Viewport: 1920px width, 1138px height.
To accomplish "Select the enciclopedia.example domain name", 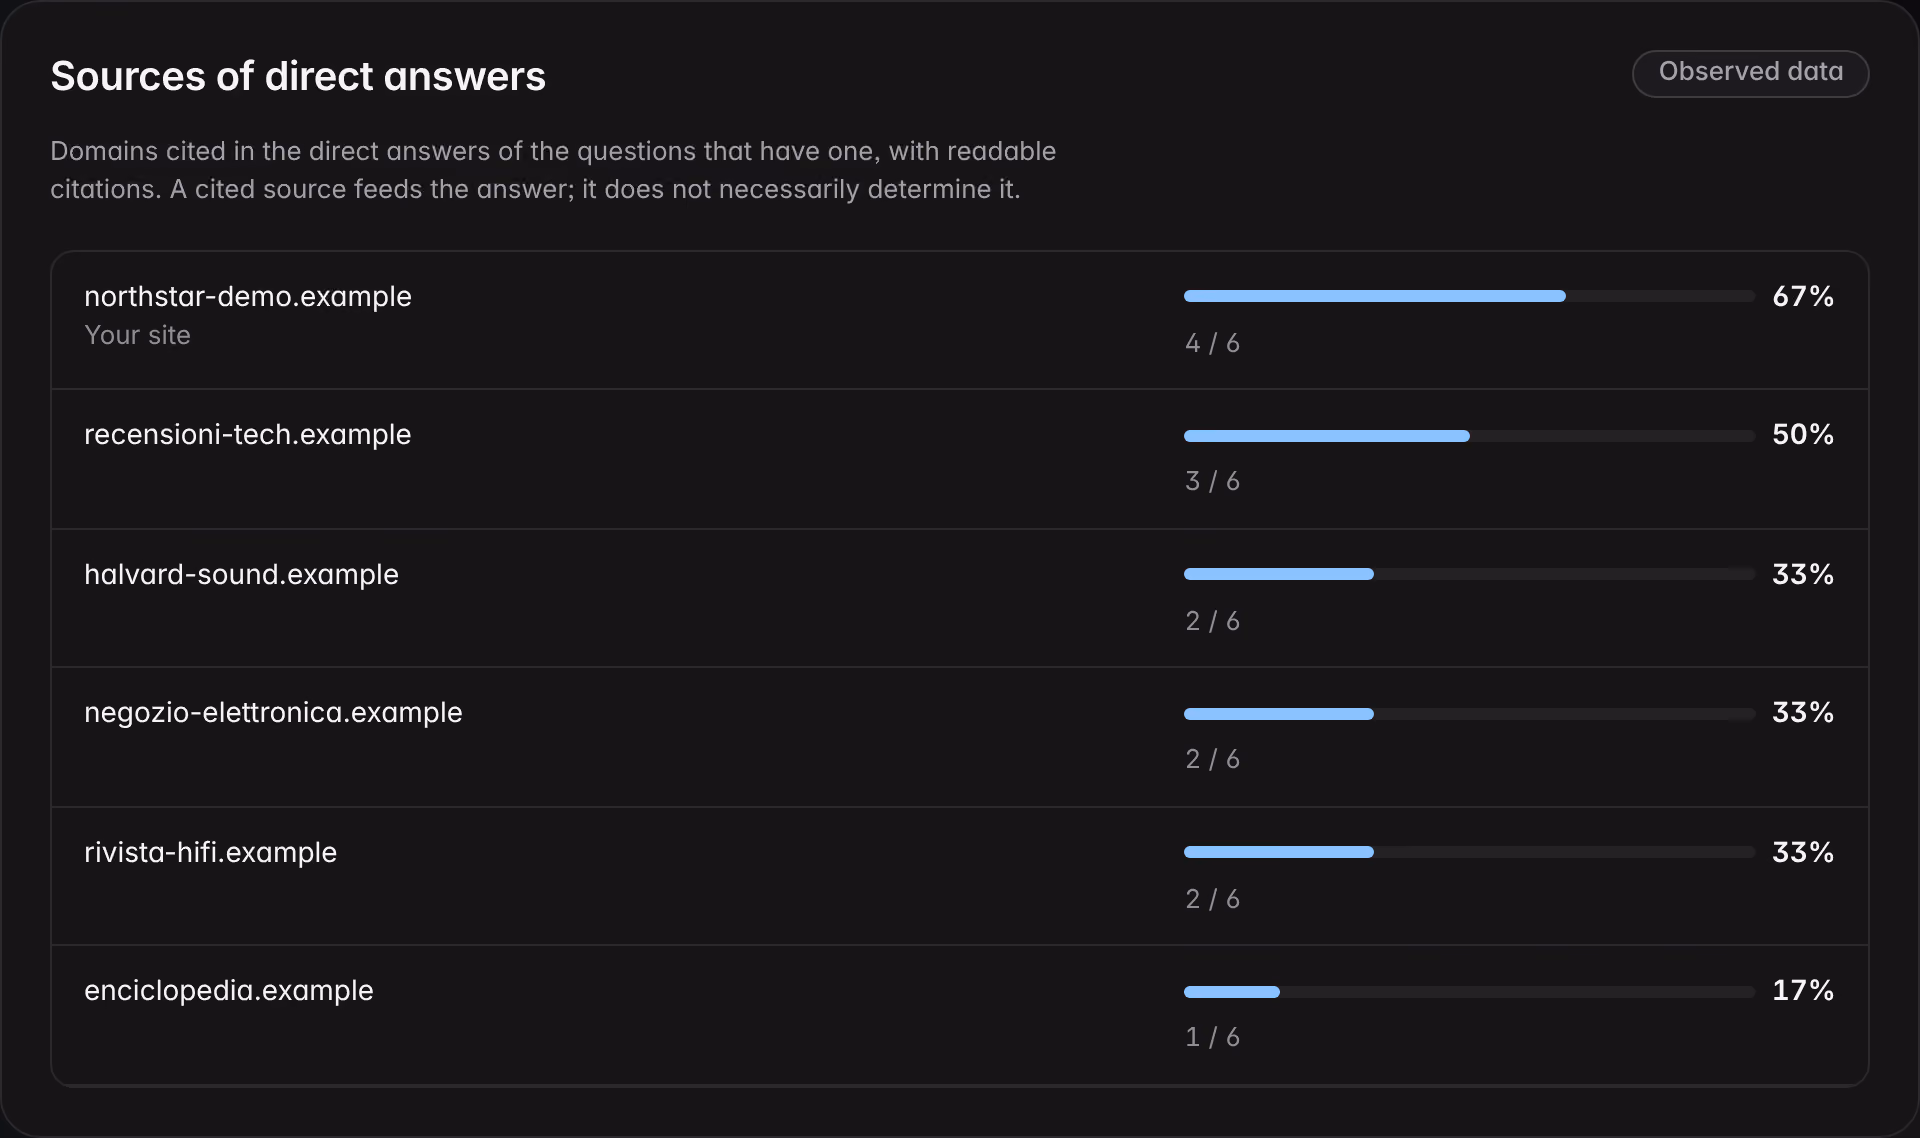I will (229, 990).
